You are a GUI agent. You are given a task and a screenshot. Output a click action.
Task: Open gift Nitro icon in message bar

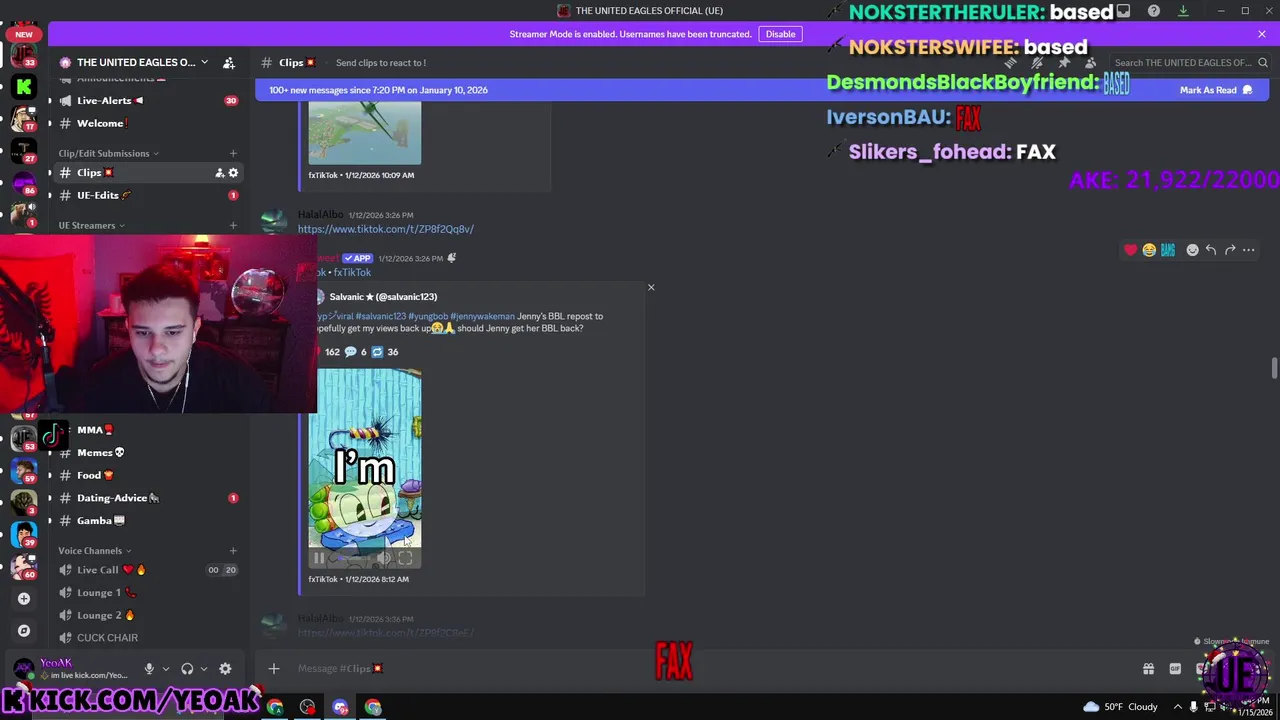coord(1148,669)
